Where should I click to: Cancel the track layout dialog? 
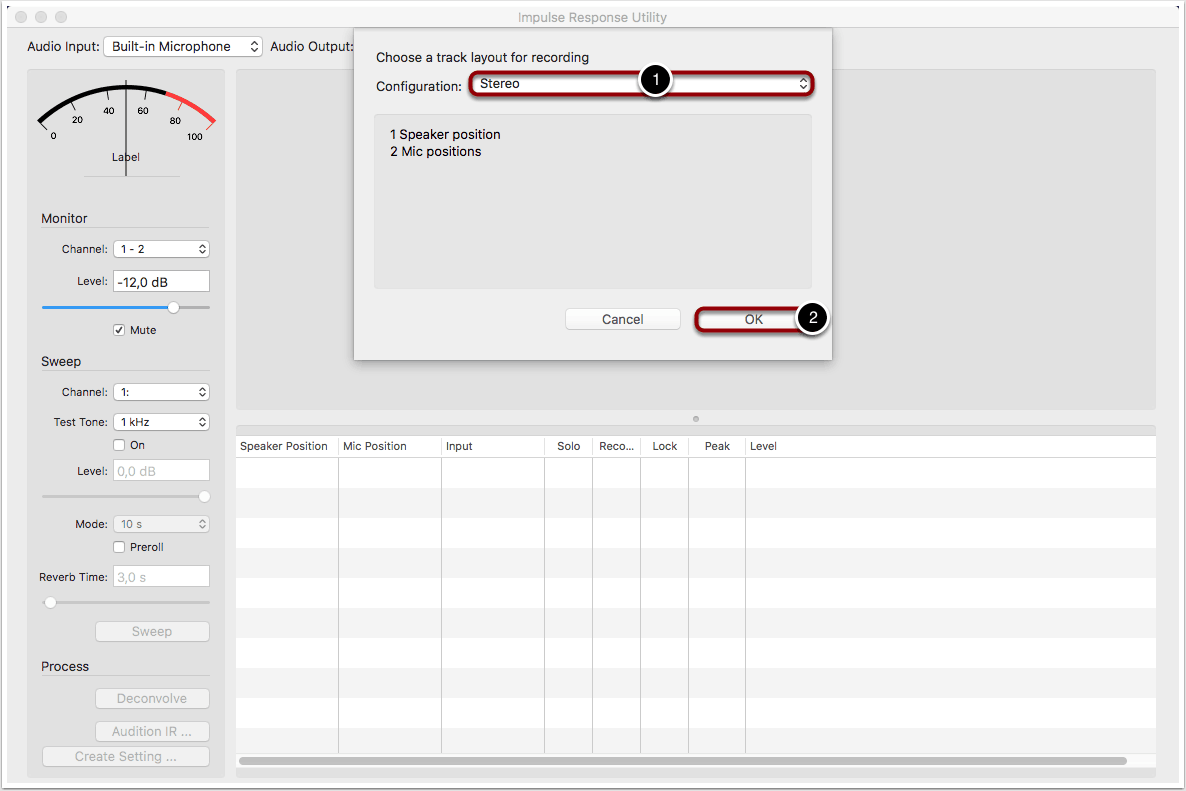[622, 319]
